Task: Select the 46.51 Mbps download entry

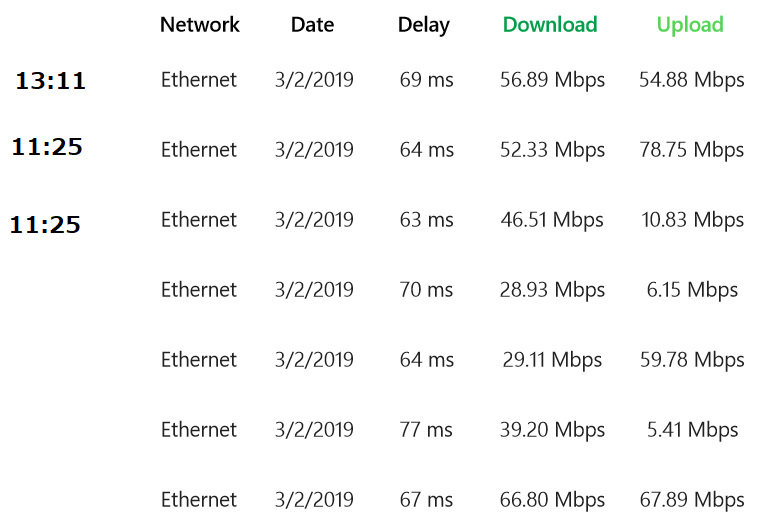Action: click(552, 220)
